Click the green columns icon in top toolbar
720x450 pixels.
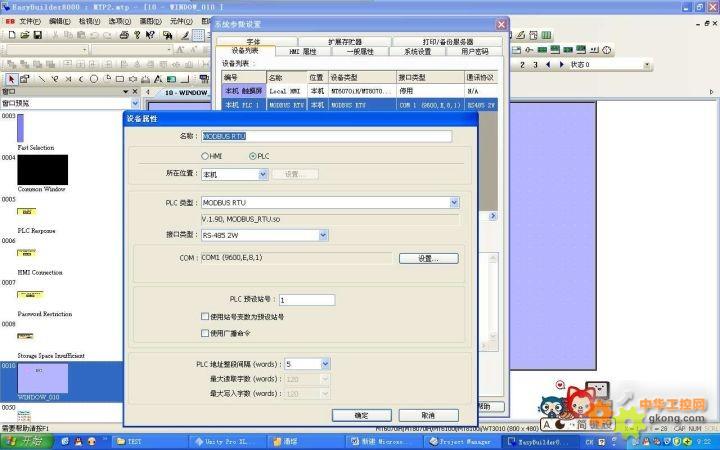[x=546, y=35]
